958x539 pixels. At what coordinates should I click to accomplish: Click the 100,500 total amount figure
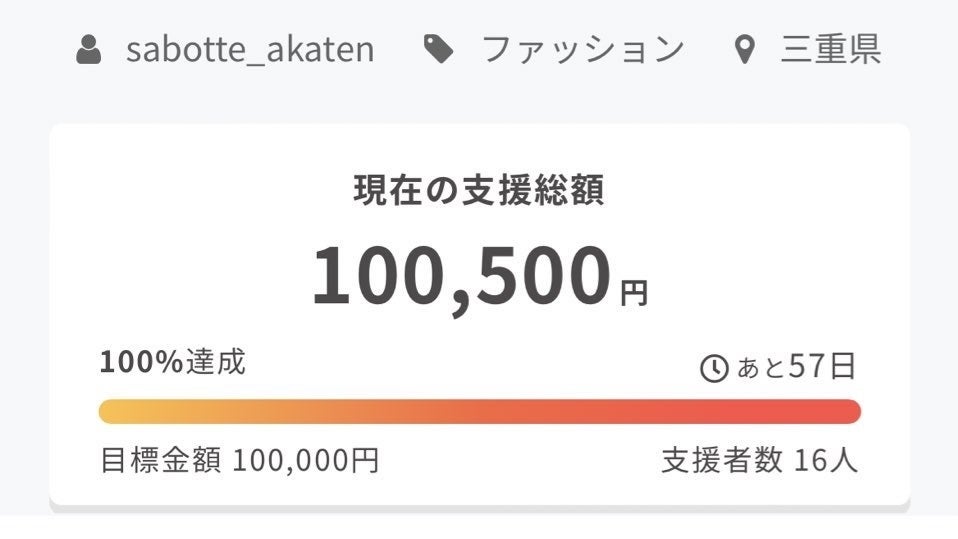point(461,277)
